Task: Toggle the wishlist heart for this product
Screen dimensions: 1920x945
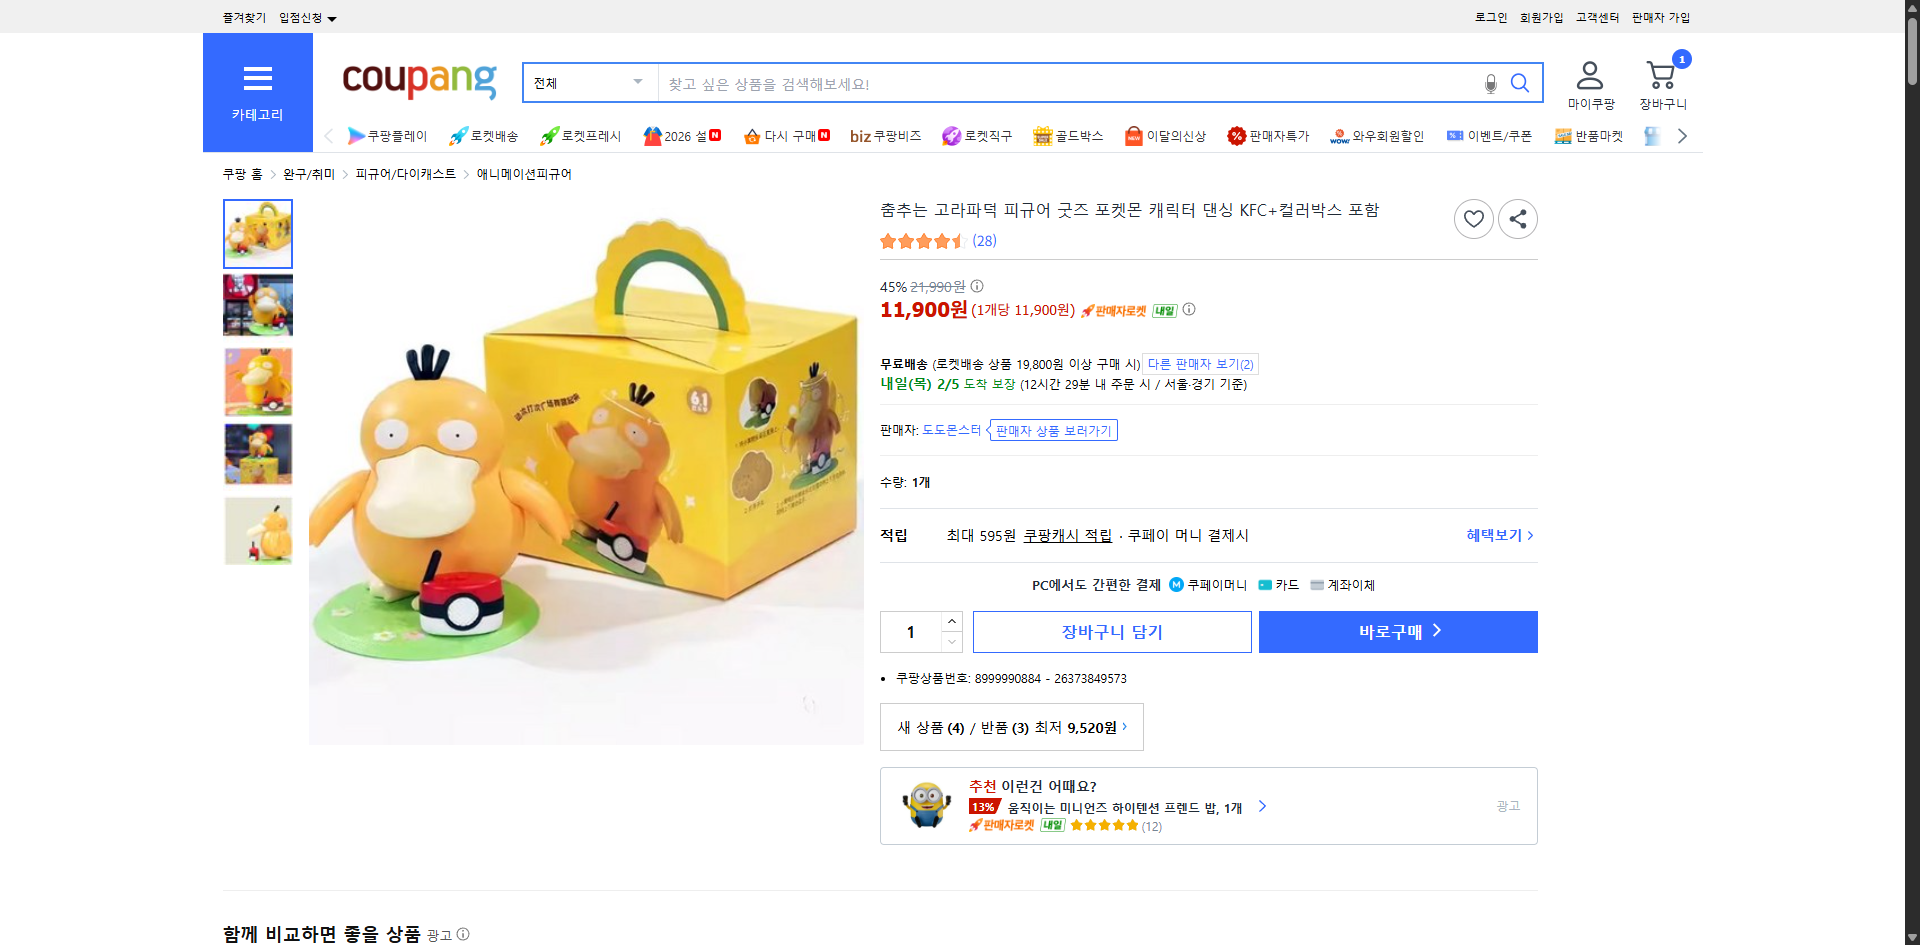Action: point(1473,218)
